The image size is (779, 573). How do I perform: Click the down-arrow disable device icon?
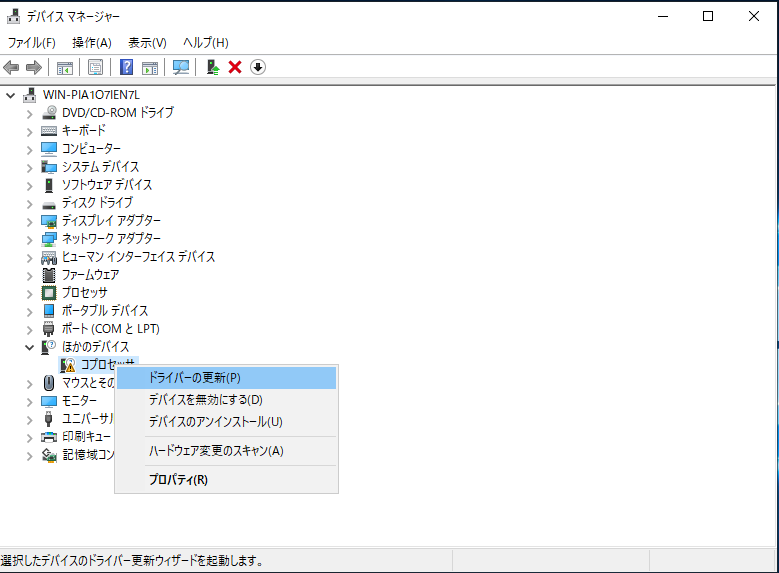258,67
